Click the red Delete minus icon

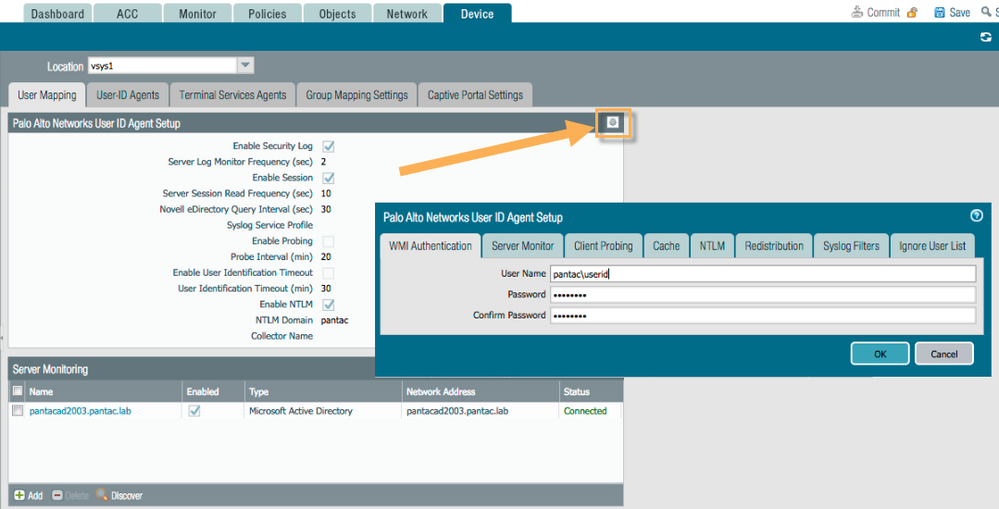tap(57, 495)
